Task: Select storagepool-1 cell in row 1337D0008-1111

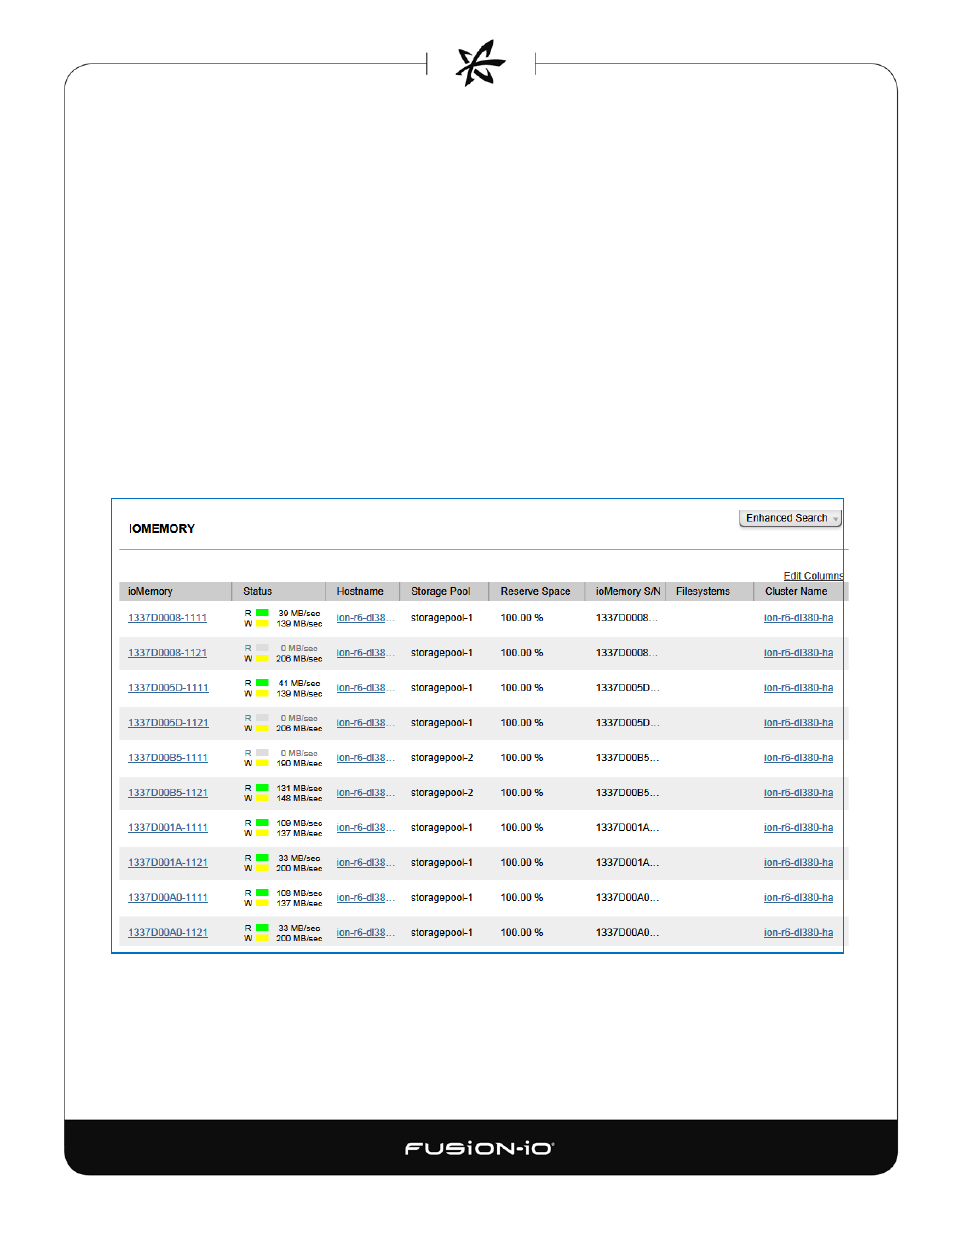Action: click(441, 618)
